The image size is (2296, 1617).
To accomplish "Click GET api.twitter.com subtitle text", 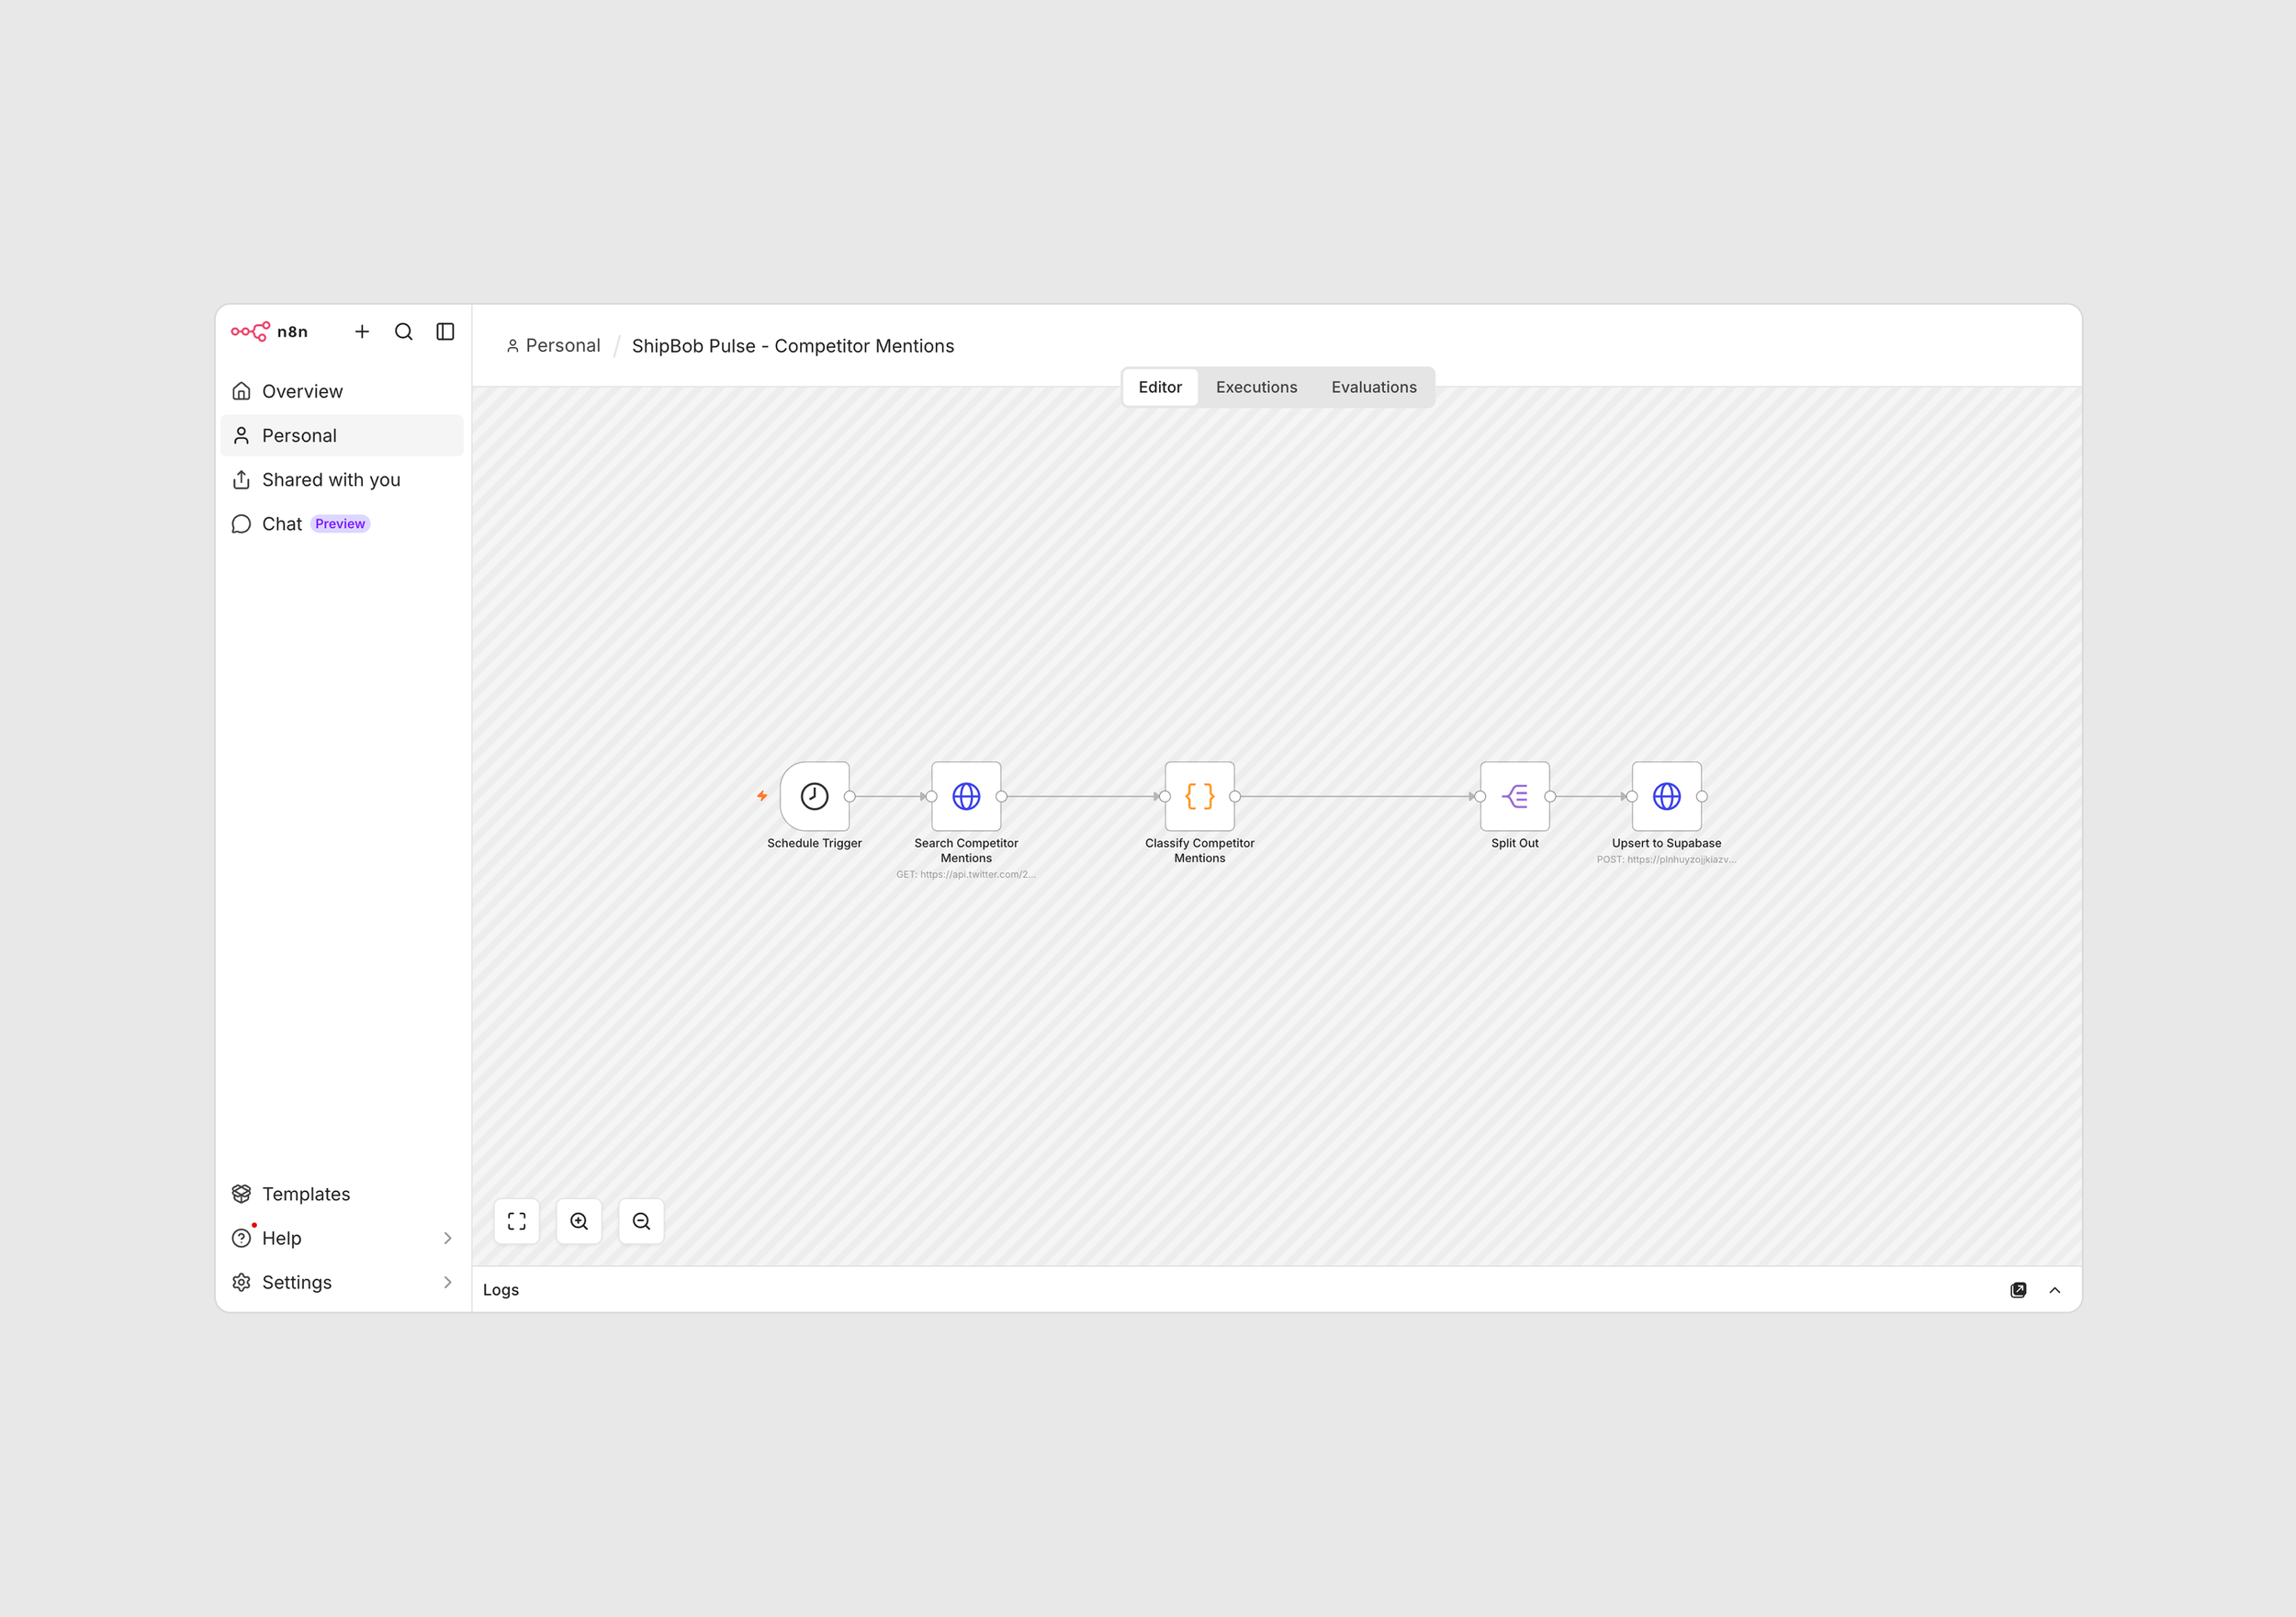I will coord(966,874).
